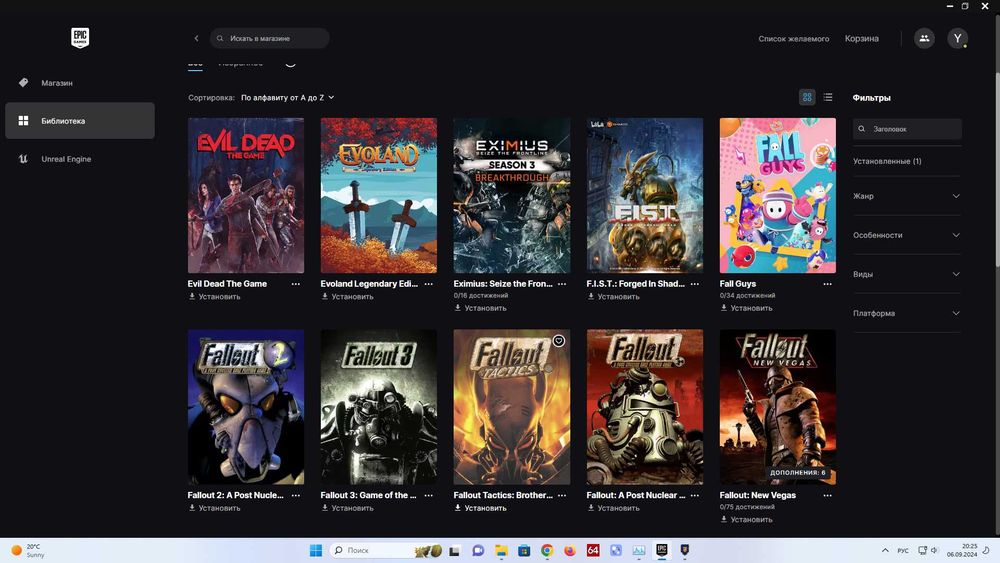Open the Eximius Season 3 cover art
1000x563 pixels.
(x=511, y=195)
